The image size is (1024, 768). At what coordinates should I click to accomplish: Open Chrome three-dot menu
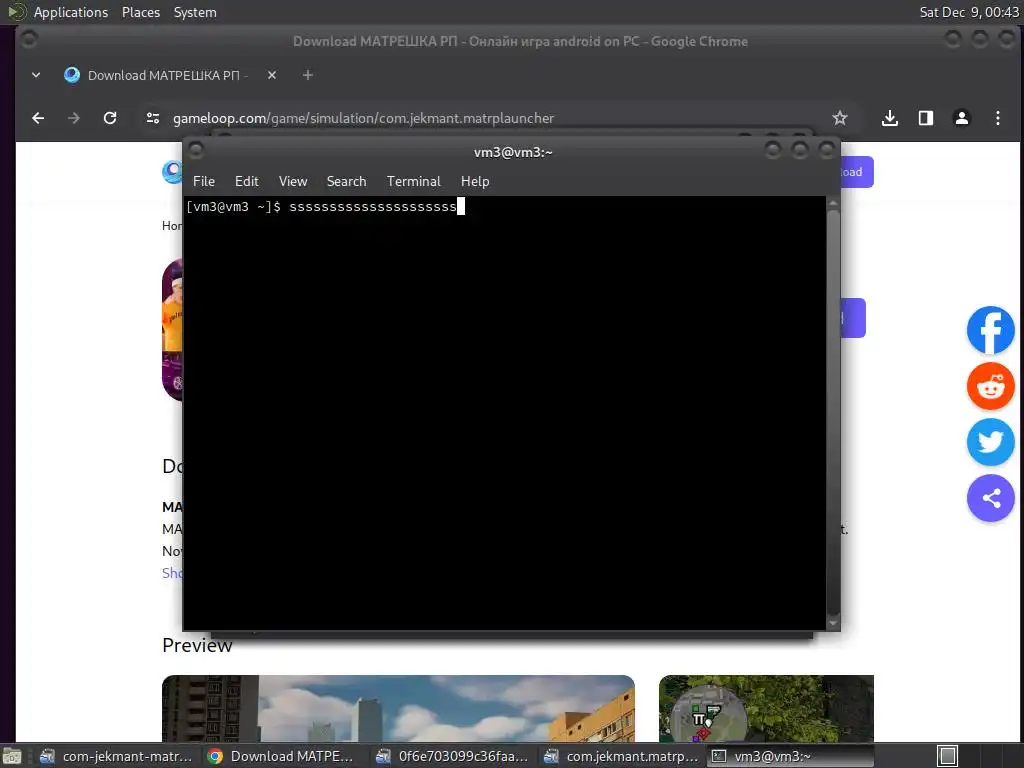997,118
